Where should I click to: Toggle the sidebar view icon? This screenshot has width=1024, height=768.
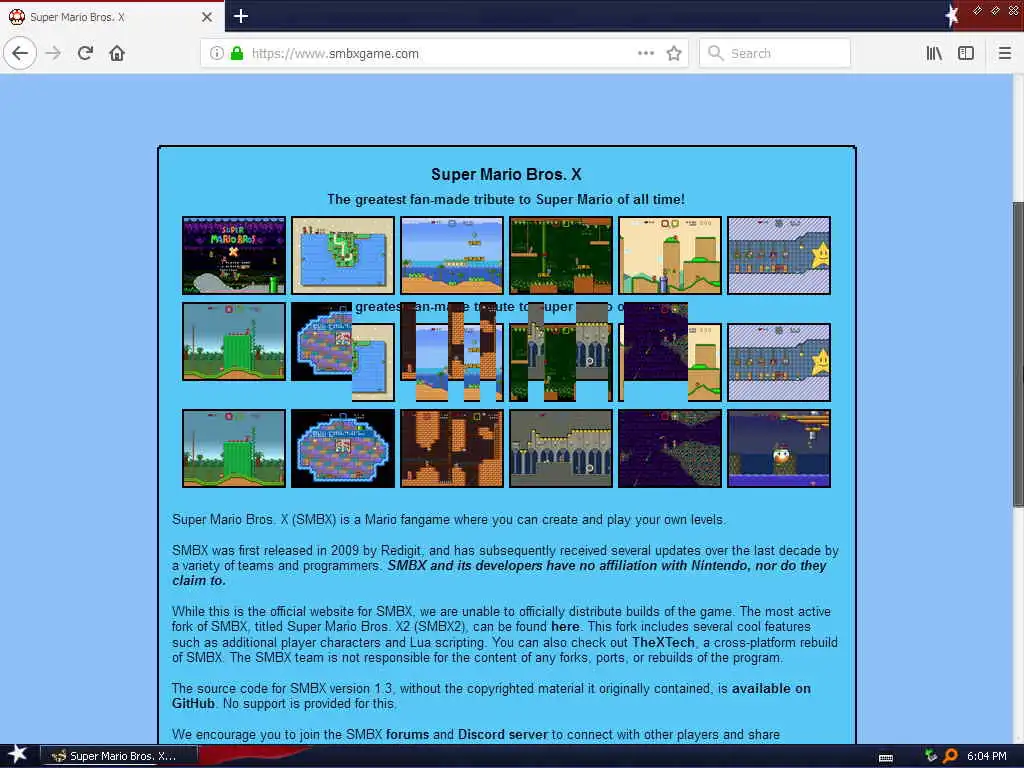(966, 53)
